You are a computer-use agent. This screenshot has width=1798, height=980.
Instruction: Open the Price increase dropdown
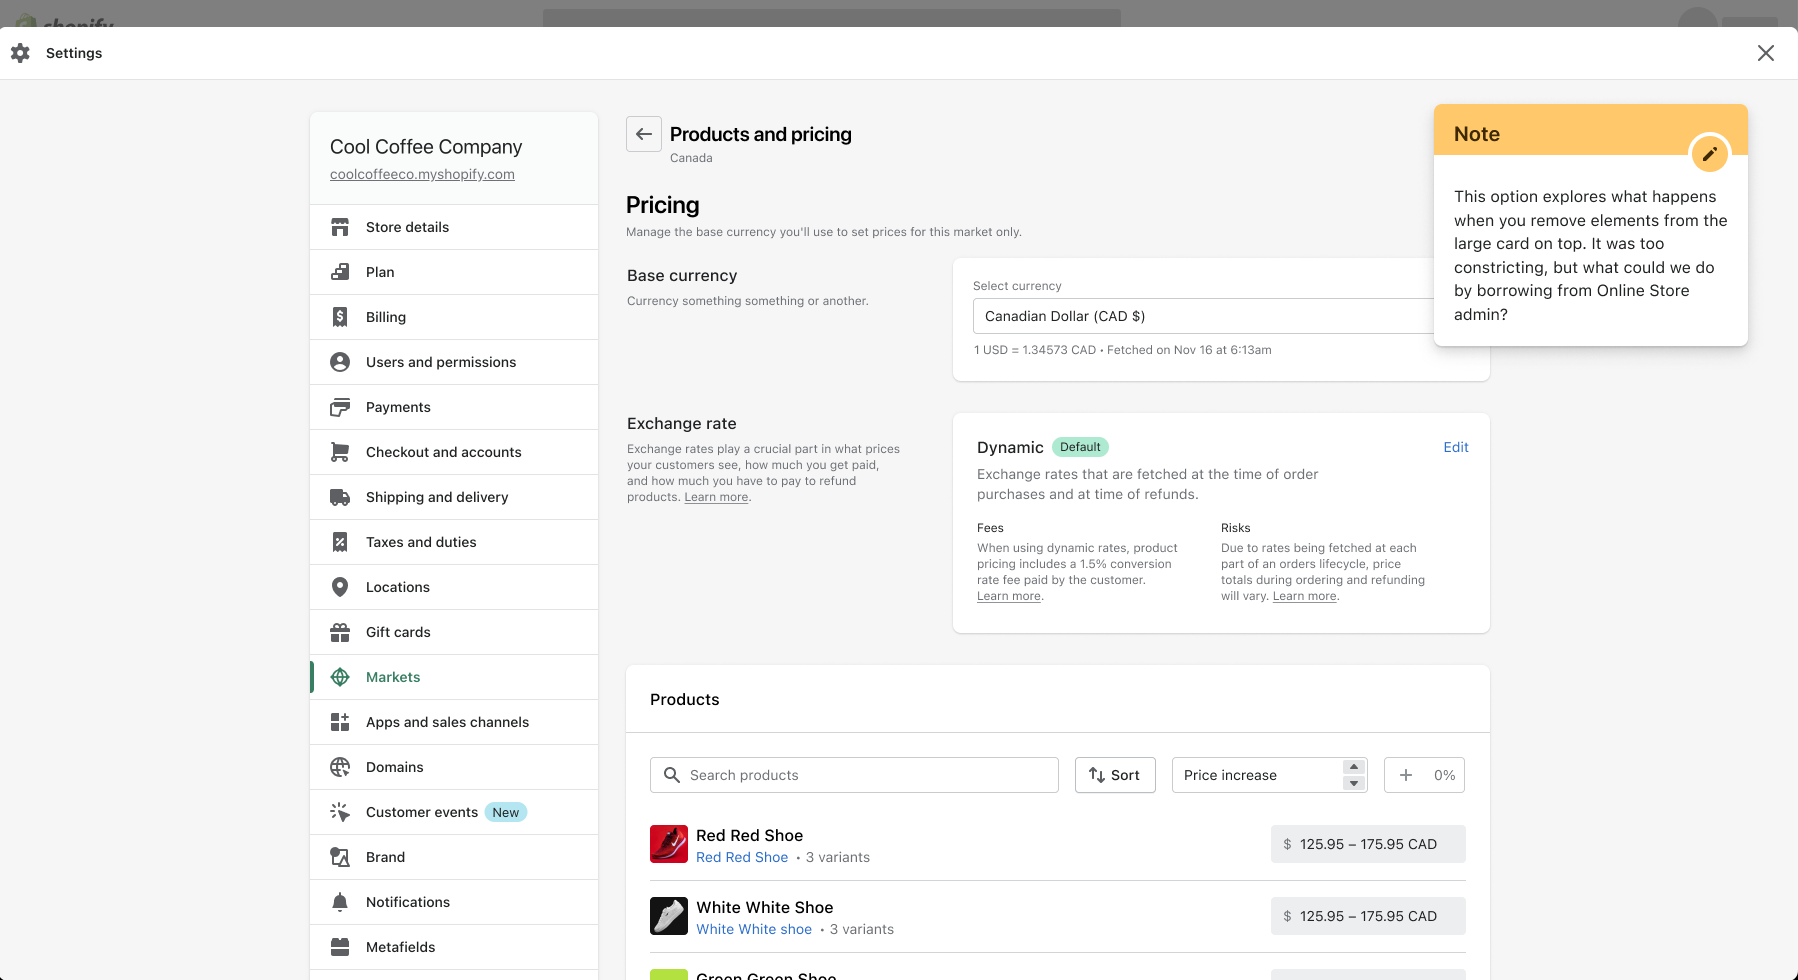click(1268, 775)
